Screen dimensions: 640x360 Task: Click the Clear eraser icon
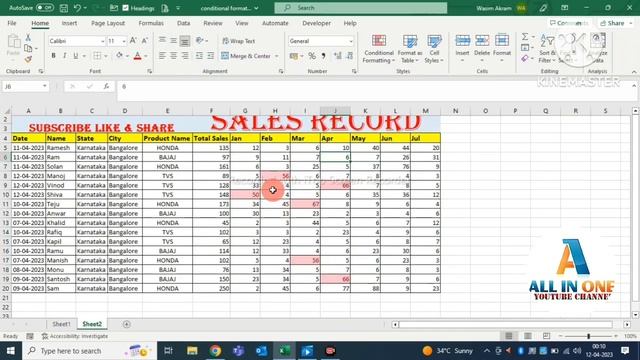click(525, 59)
